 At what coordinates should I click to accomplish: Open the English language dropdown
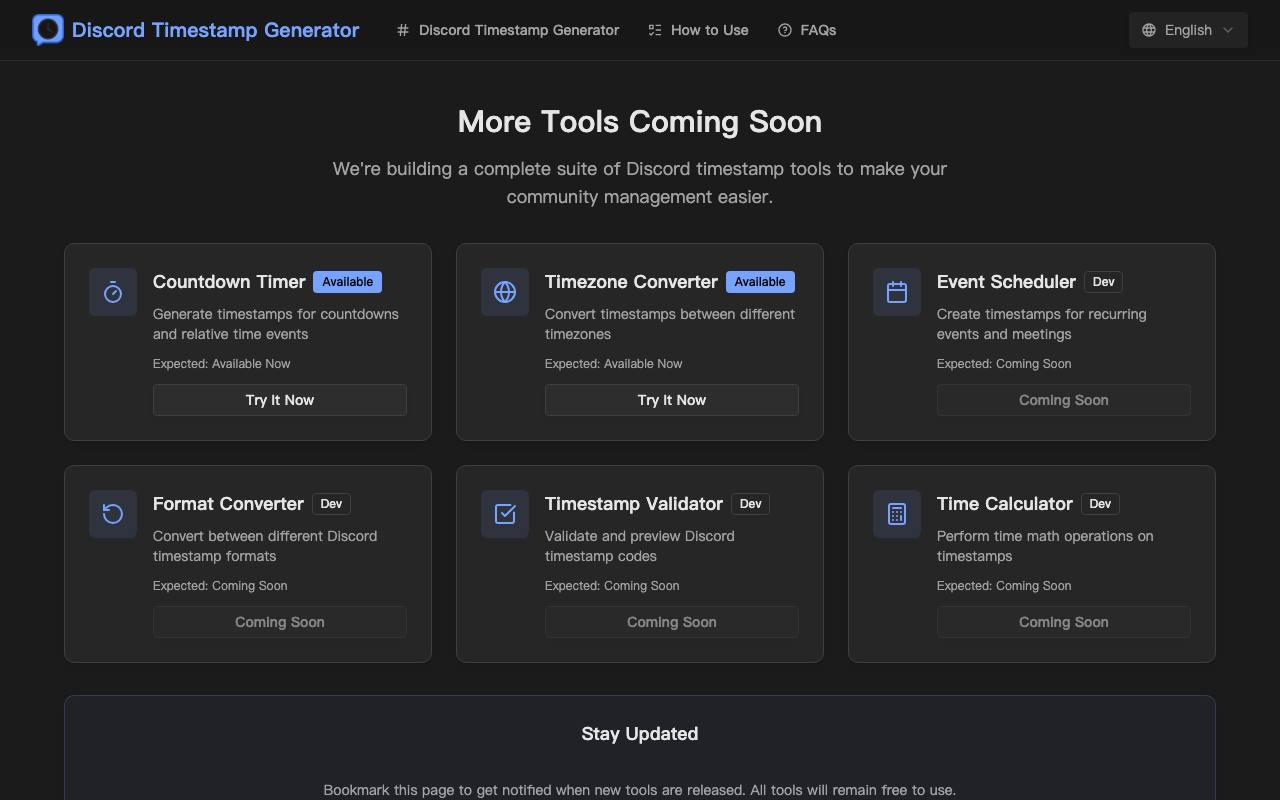[x=1188, y=30]
